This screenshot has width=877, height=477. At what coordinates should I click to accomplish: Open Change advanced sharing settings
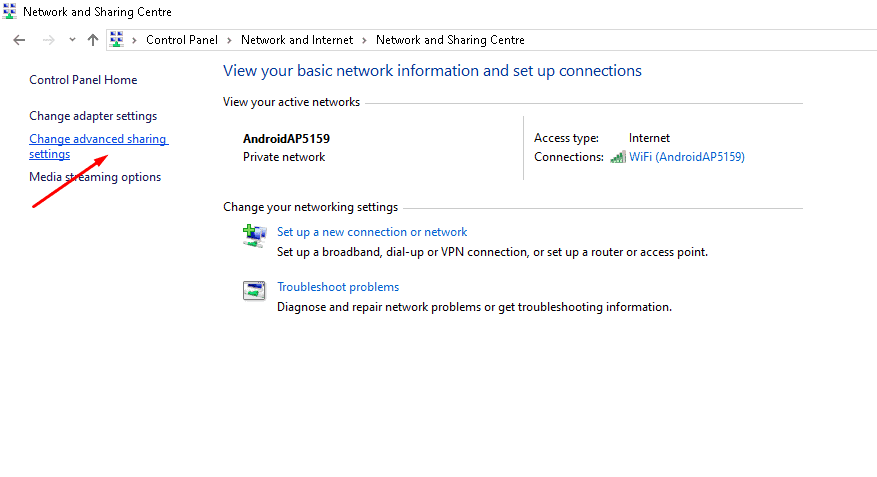click(97, 139)
